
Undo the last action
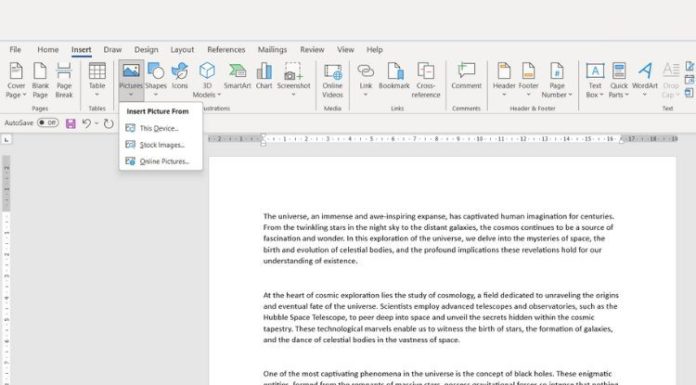click(87, 123)
